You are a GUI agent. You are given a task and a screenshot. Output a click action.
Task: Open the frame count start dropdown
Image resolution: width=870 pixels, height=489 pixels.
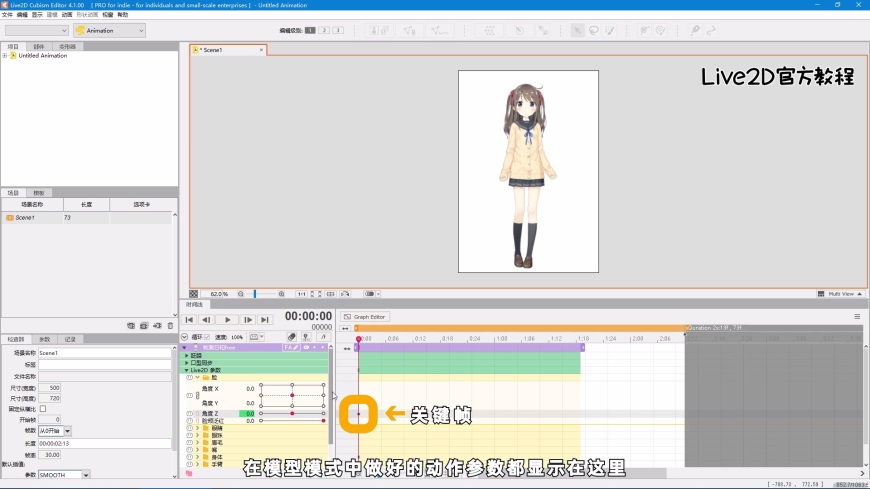(x=68, y=431)
